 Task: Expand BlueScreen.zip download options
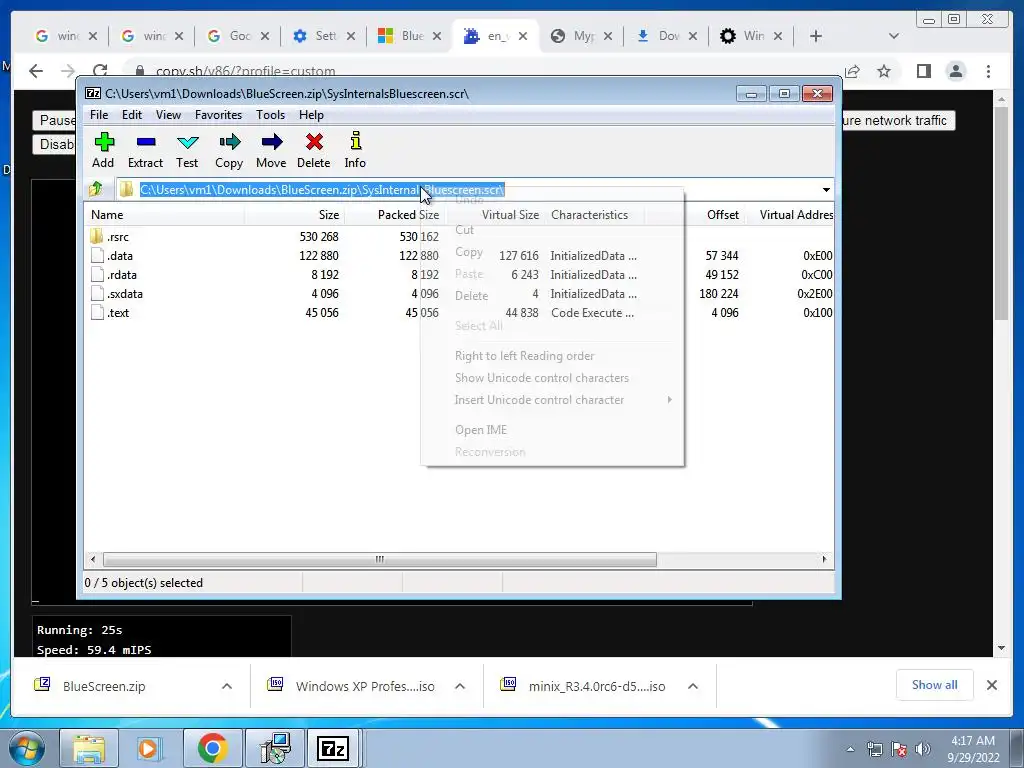(227, 686)
